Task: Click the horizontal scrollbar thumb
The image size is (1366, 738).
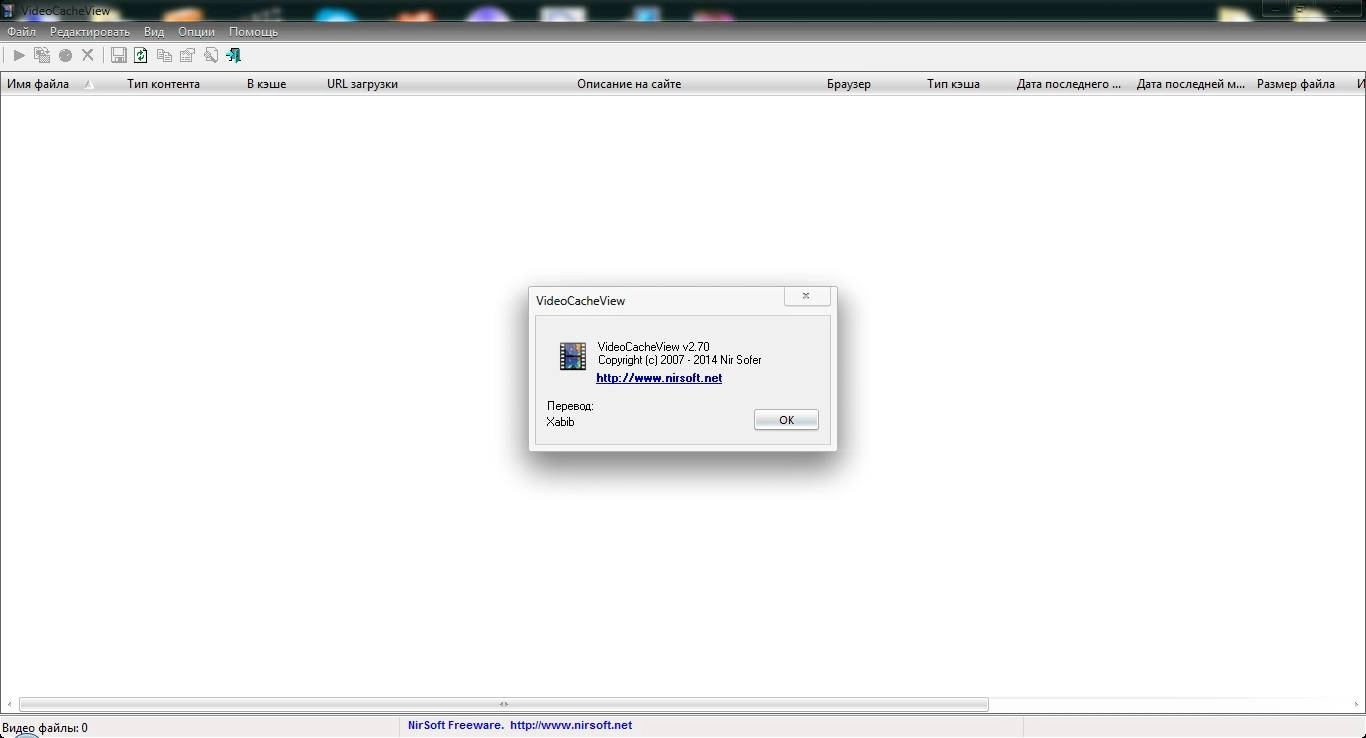Action: coord(504,704)
